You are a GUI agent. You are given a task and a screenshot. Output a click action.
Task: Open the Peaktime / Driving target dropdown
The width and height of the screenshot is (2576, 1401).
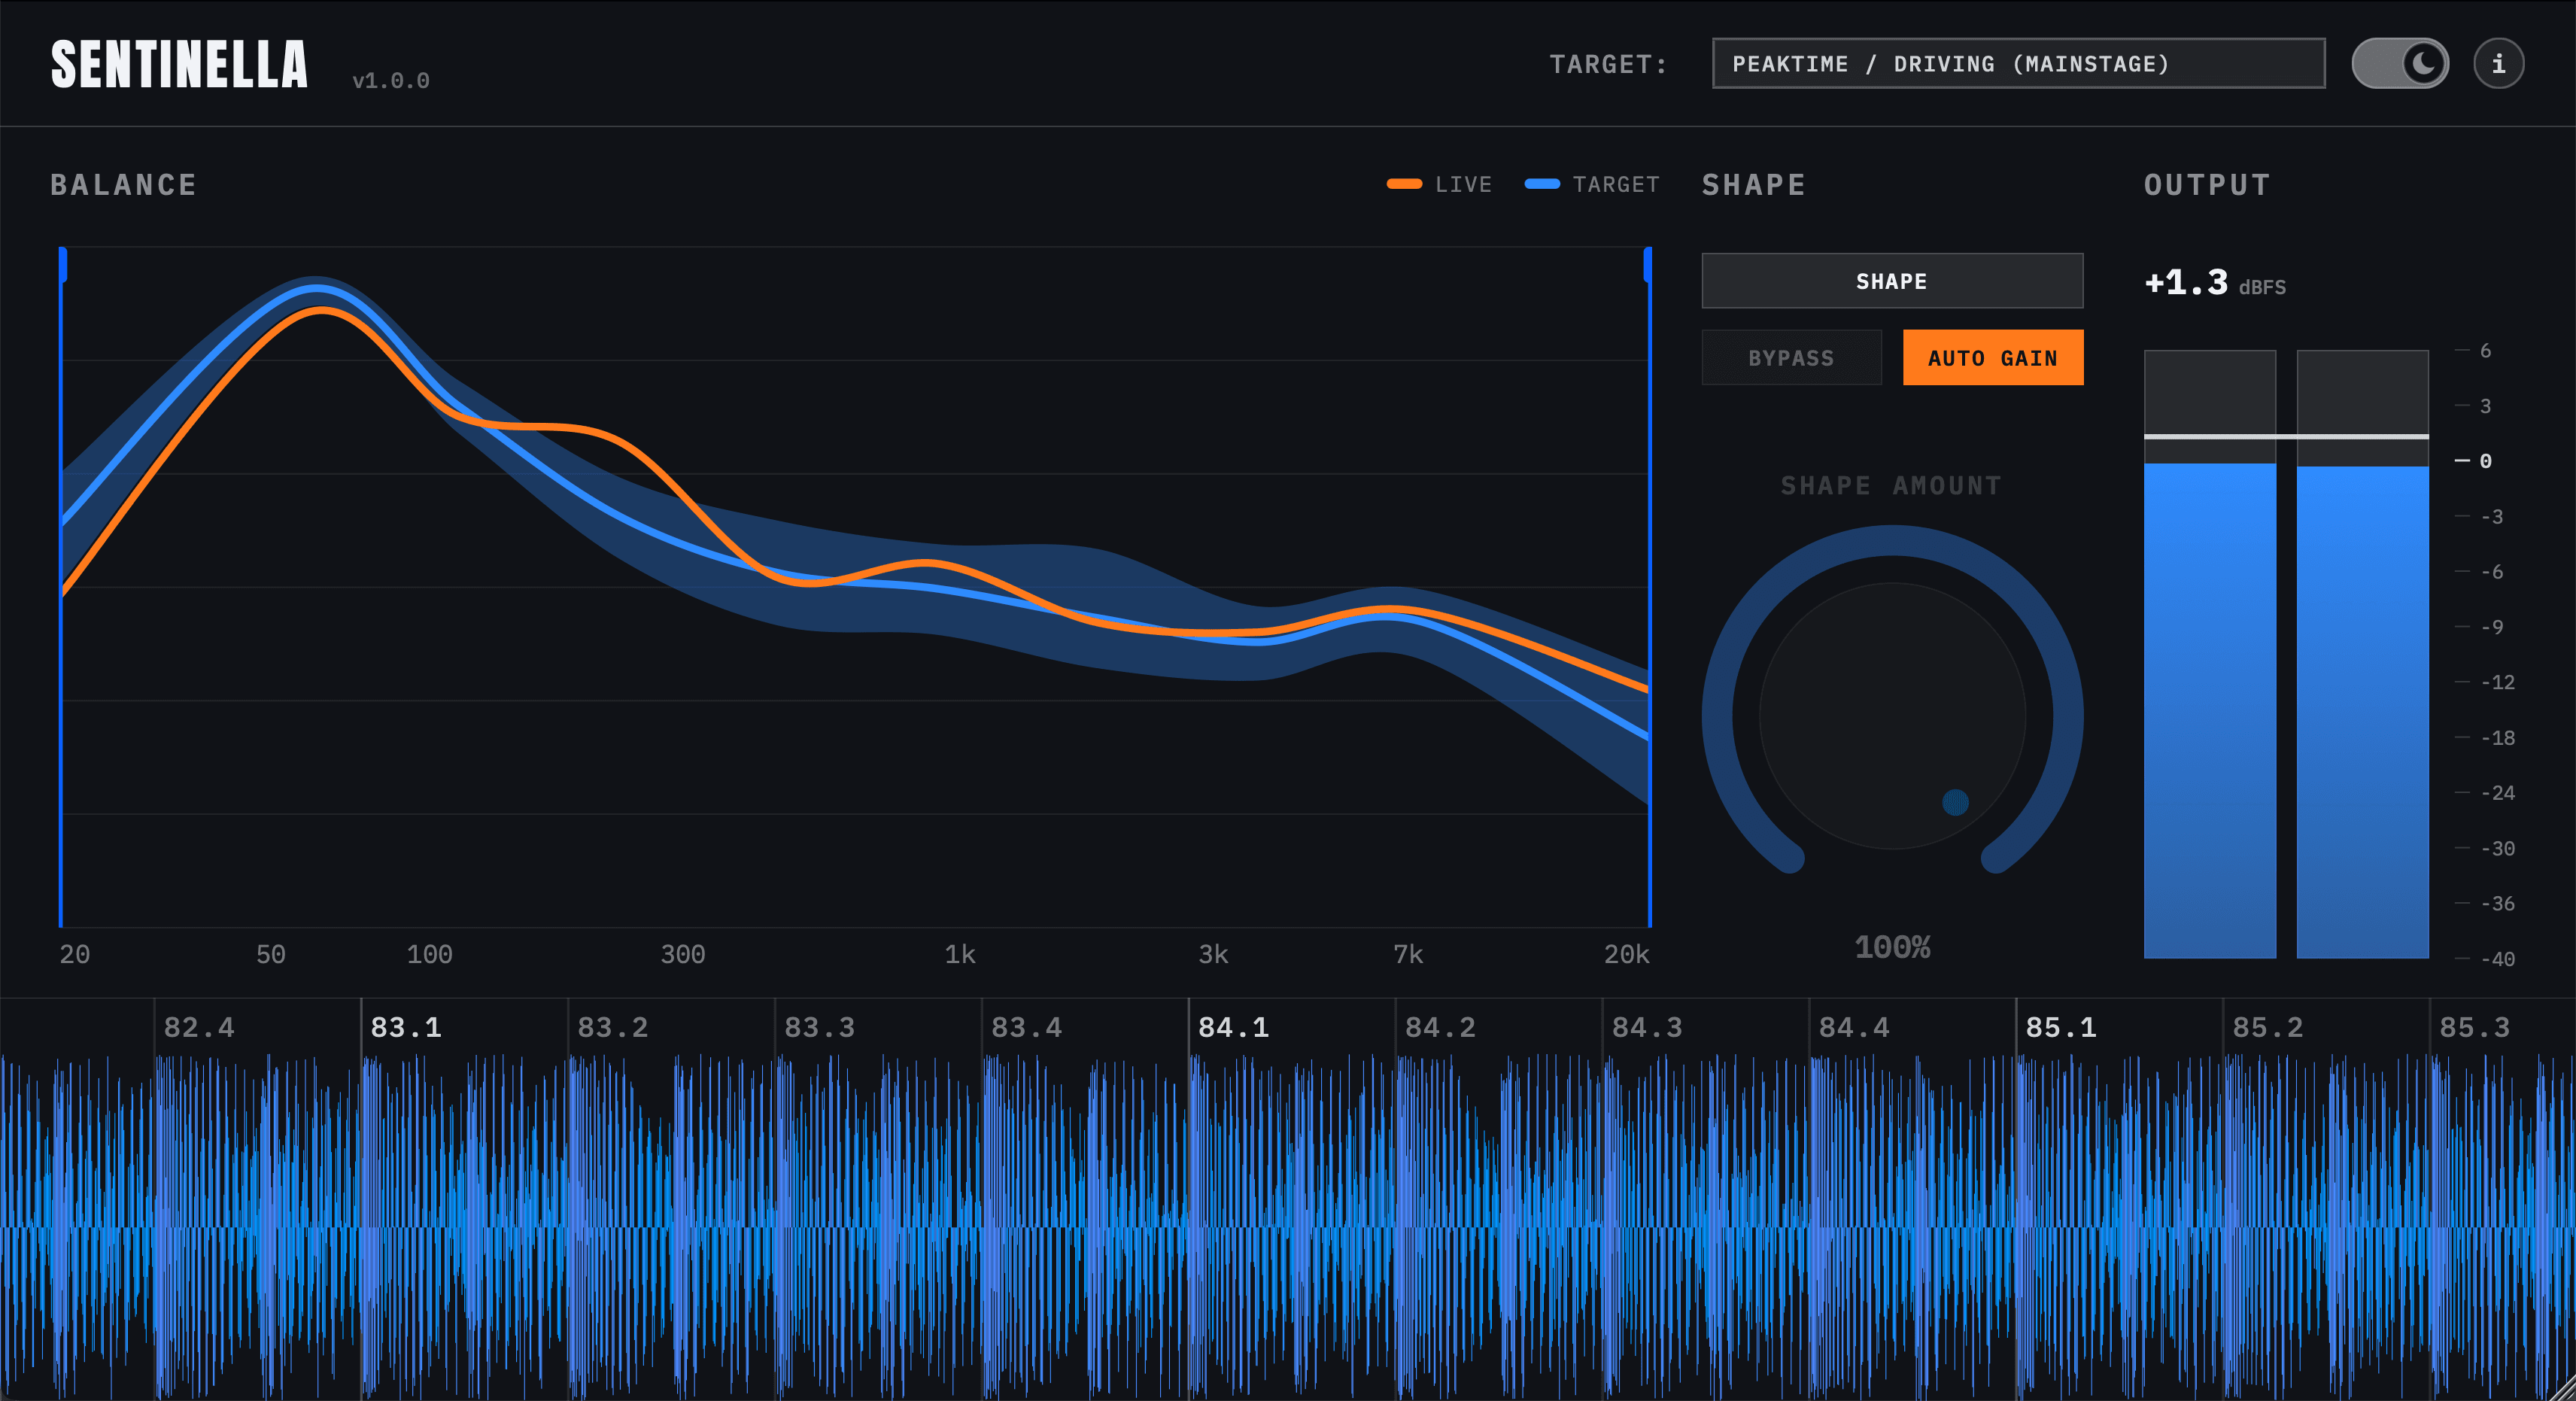point(2018,64)
